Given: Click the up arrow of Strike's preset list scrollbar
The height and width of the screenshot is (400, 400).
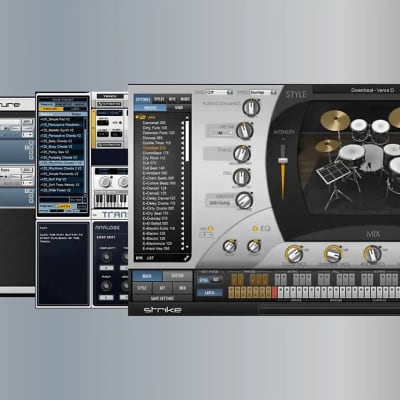Looking at the screenshot, I should [x=187, y=118].
